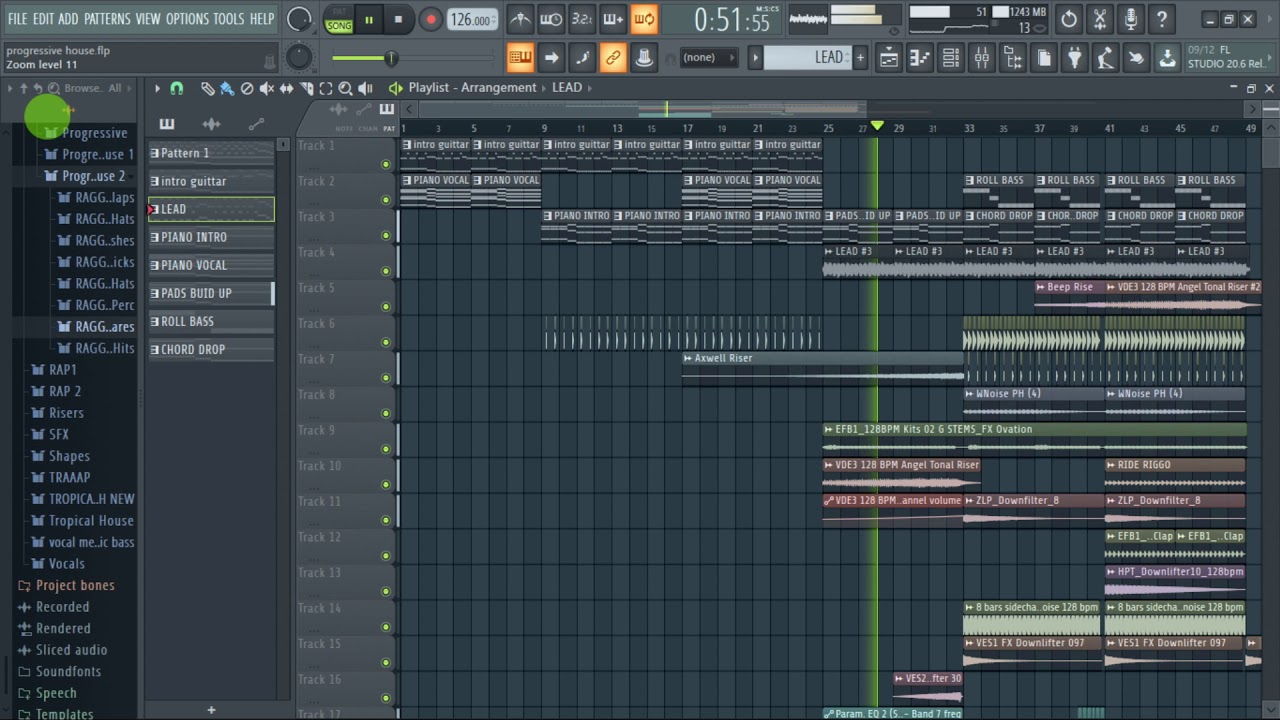Mute Track 1 with its green dot
Image resolution: width=1280 pixels, height=720 pixels.
(386, 164)
